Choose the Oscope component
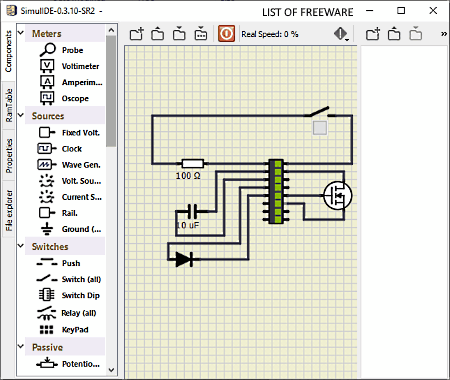The height and width of the screenshot is (380, 450). (x=65, y=98)
